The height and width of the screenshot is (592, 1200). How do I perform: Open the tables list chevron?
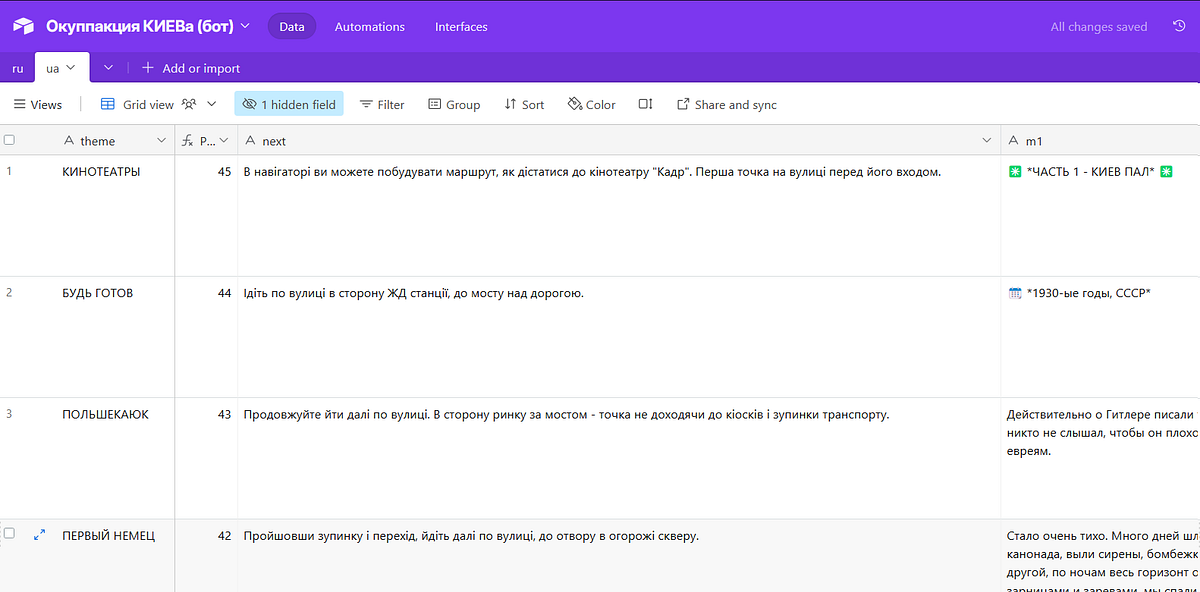(108, 68)
